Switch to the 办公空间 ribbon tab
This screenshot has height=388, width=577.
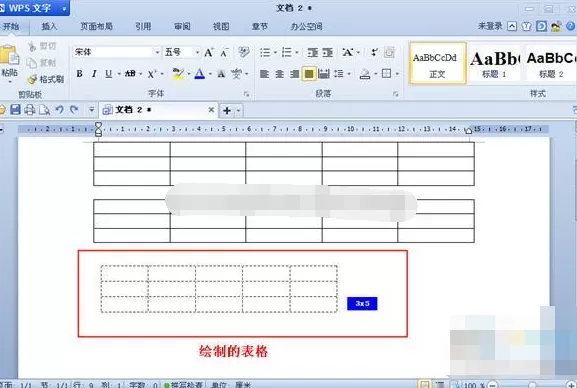point(307,27)
